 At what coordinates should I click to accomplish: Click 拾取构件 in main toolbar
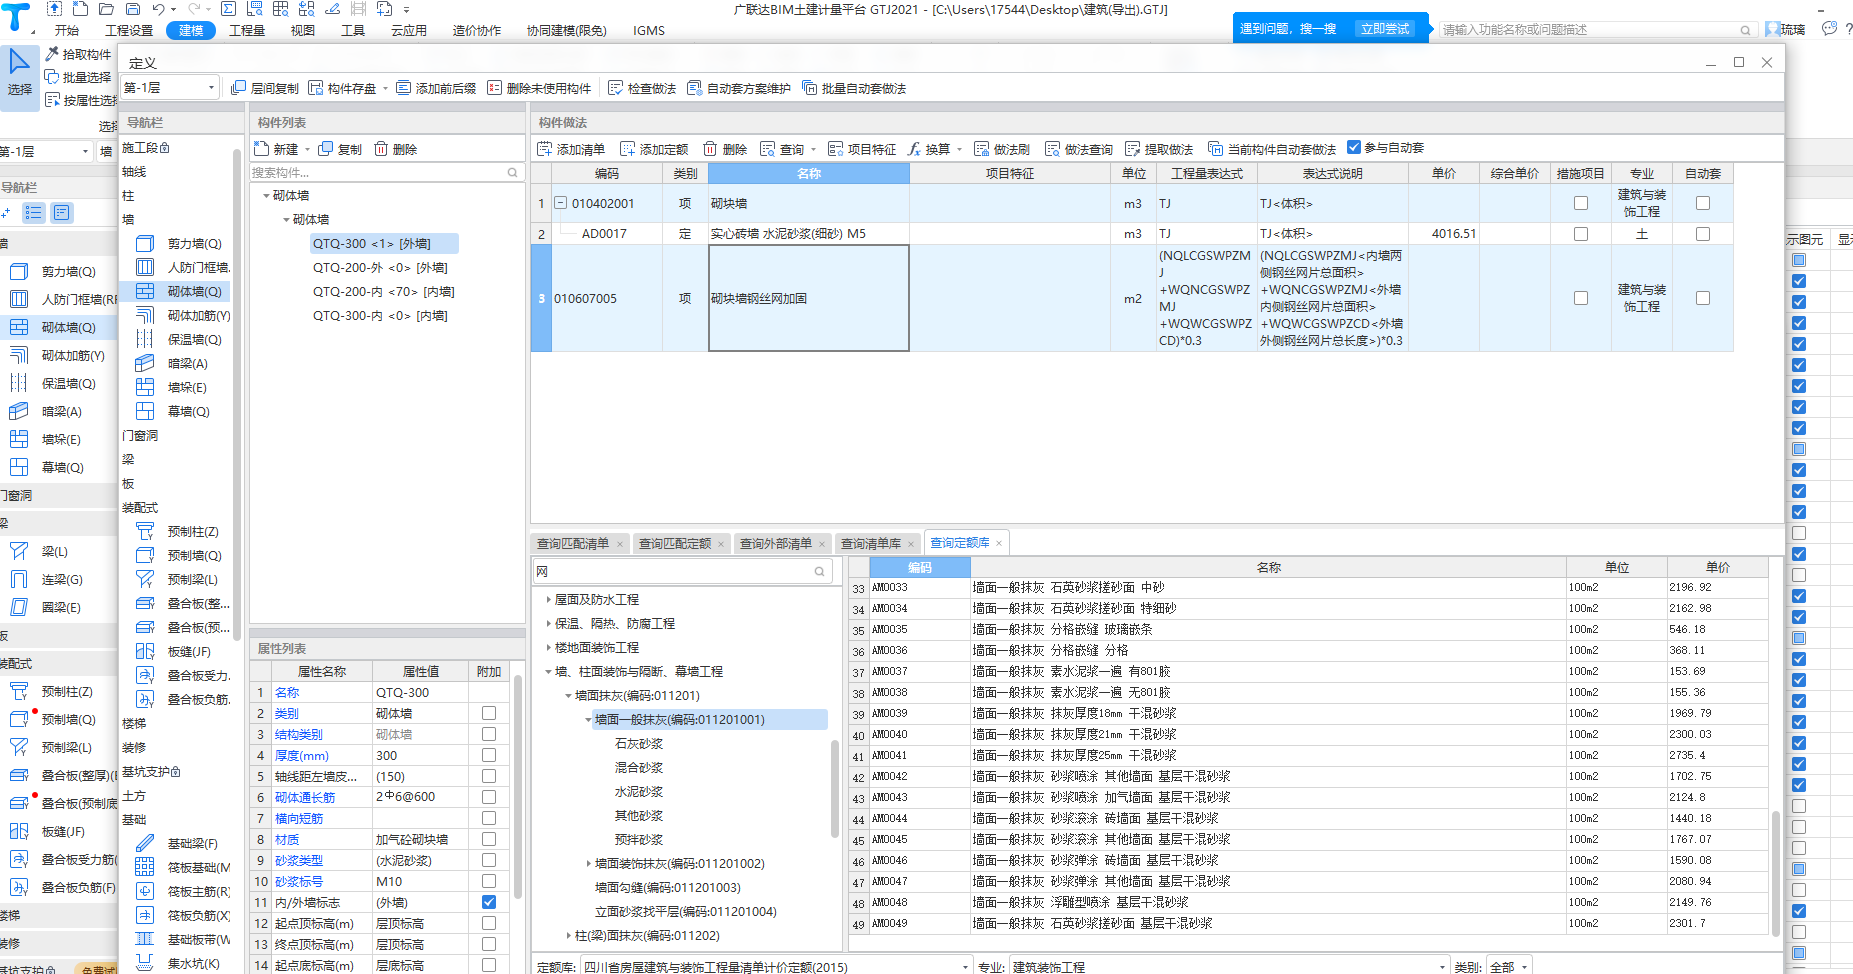coord(78,54)
